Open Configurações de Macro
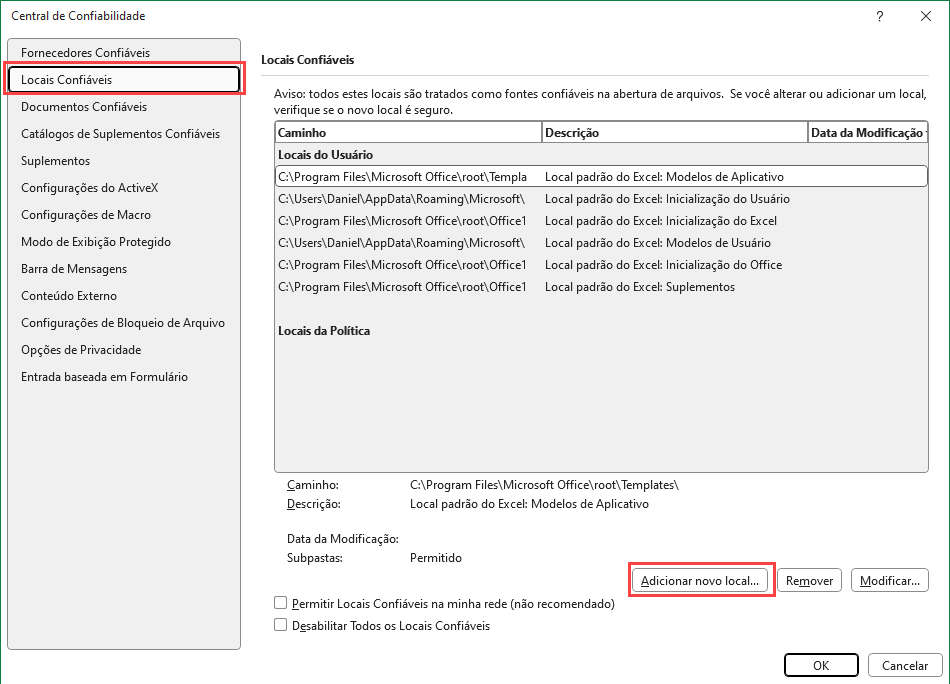The width and height of the screenshot is (950, 684). tap(124, 214)
